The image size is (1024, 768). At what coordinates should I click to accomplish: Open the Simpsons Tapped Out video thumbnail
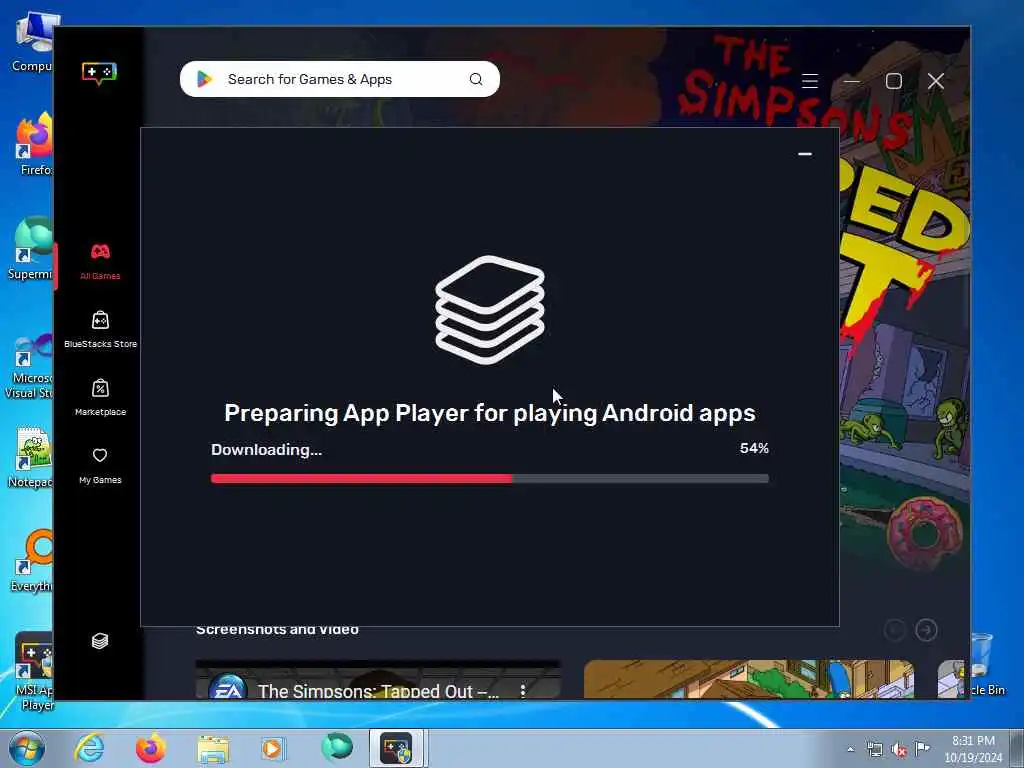click(x=378, y=679)
